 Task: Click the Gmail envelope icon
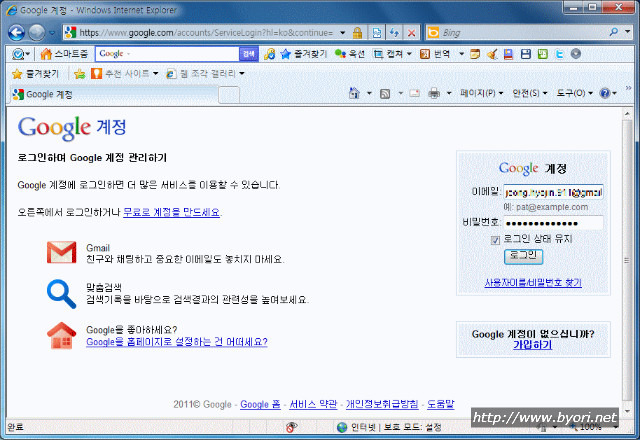(61, 252)
